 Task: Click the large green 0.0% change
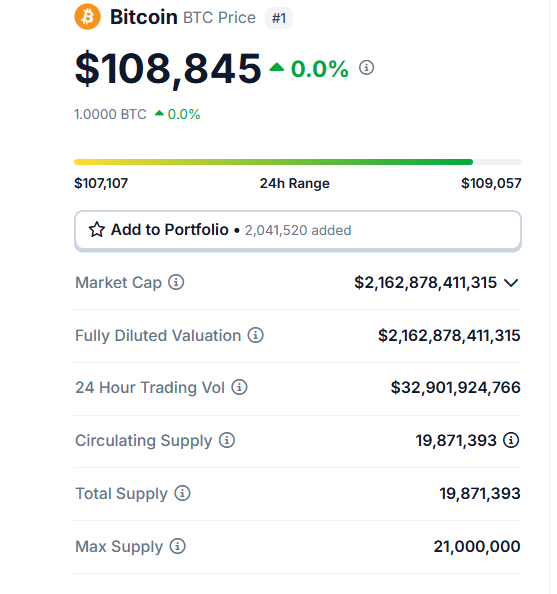coord(319,69)
